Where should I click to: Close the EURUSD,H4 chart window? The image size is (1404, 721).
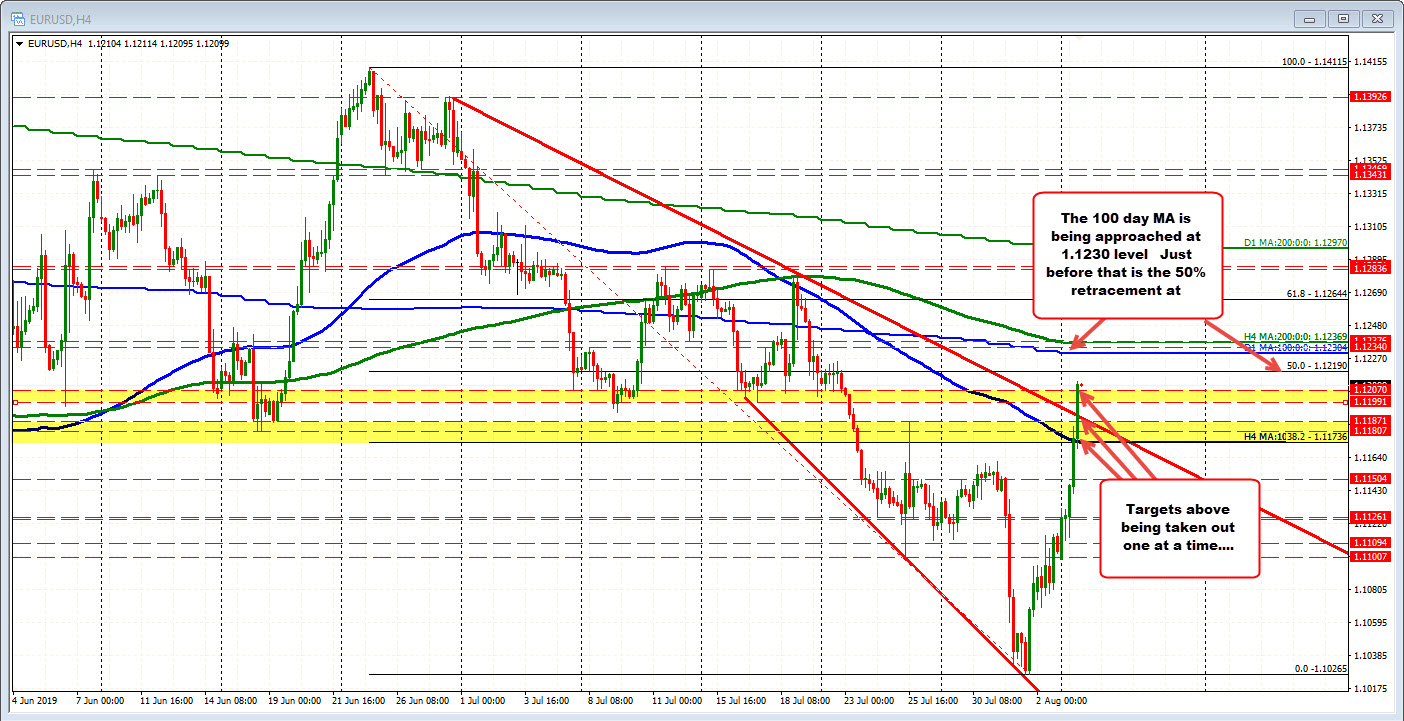point(1378,18)
